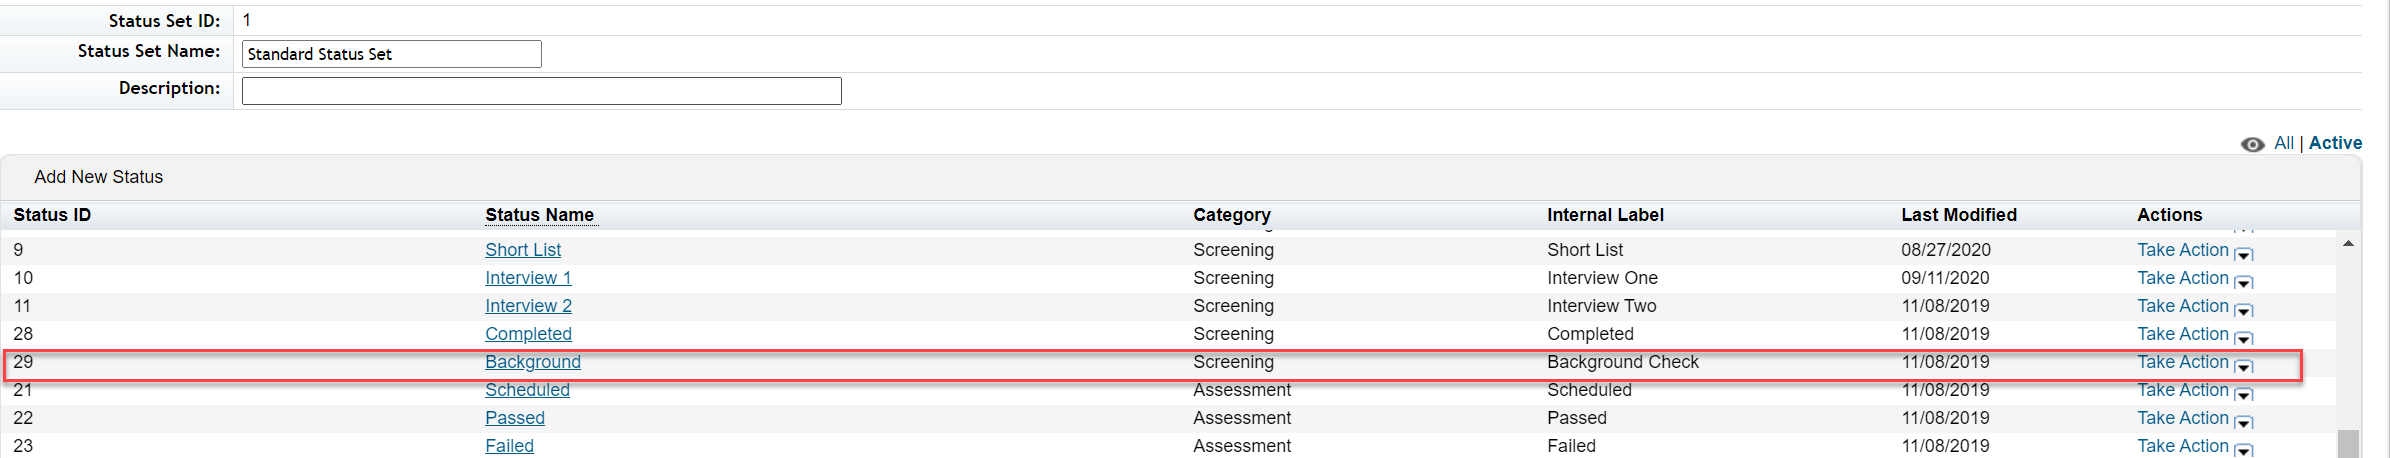2390x458 pixels.
Task: Click dropdown arrow icon in Failed row
Action: [x=2243, y=450]
